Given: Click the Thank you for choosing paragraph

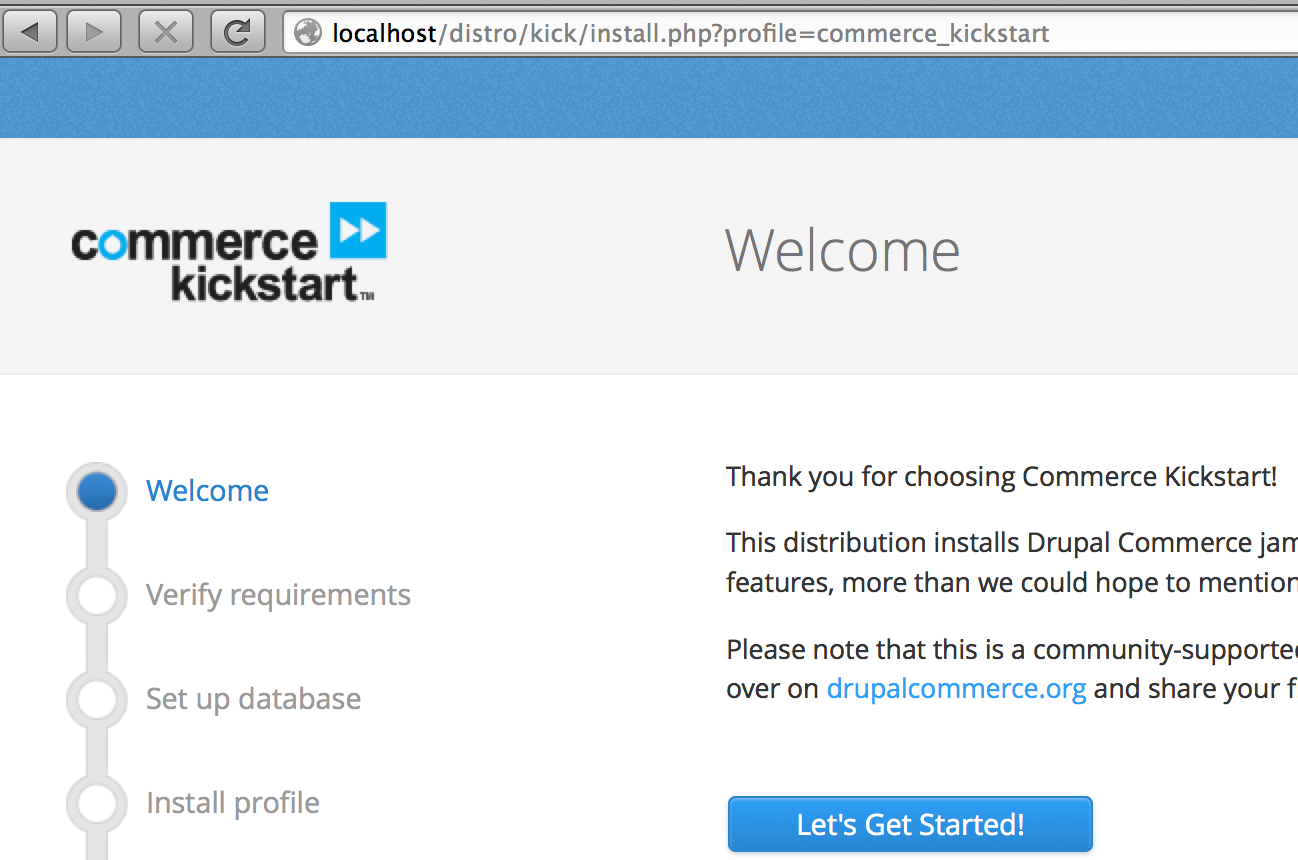Looking at the screenshot, I should pyautogui.click(x=1002, y=477).
